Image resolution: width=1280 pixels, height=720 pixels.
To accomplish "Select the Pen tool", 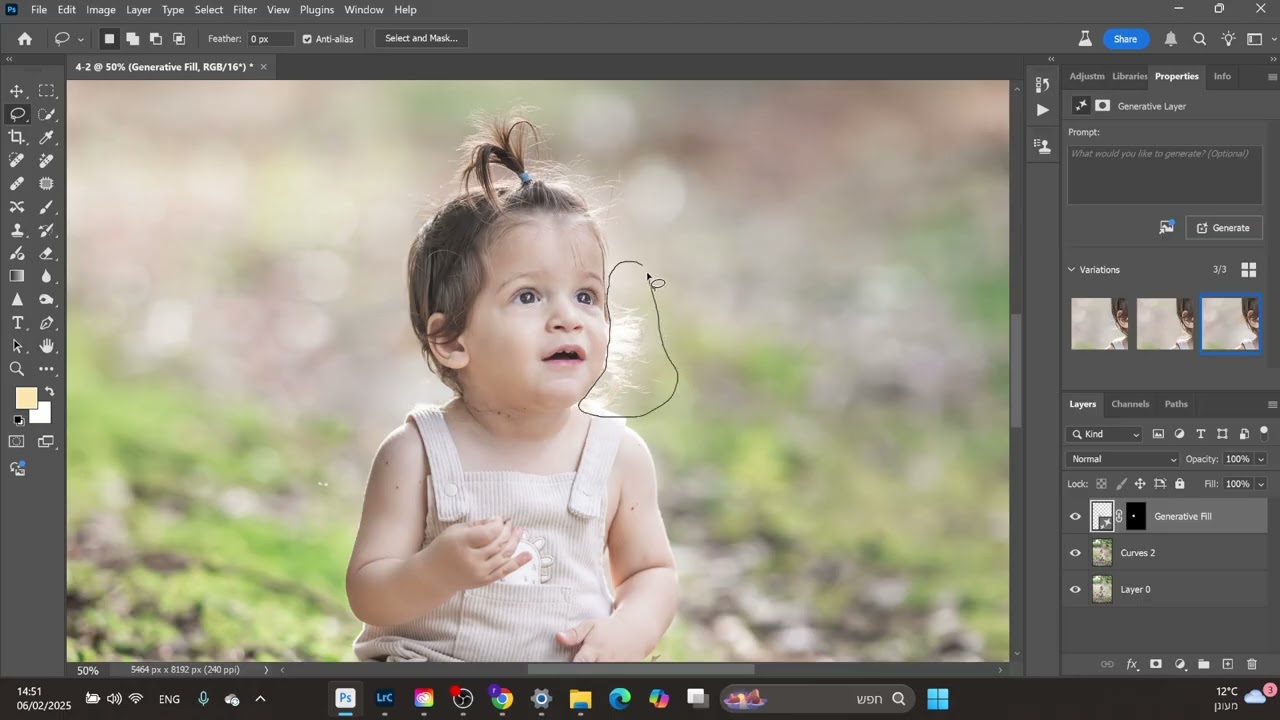I will [x=46, y=323].
